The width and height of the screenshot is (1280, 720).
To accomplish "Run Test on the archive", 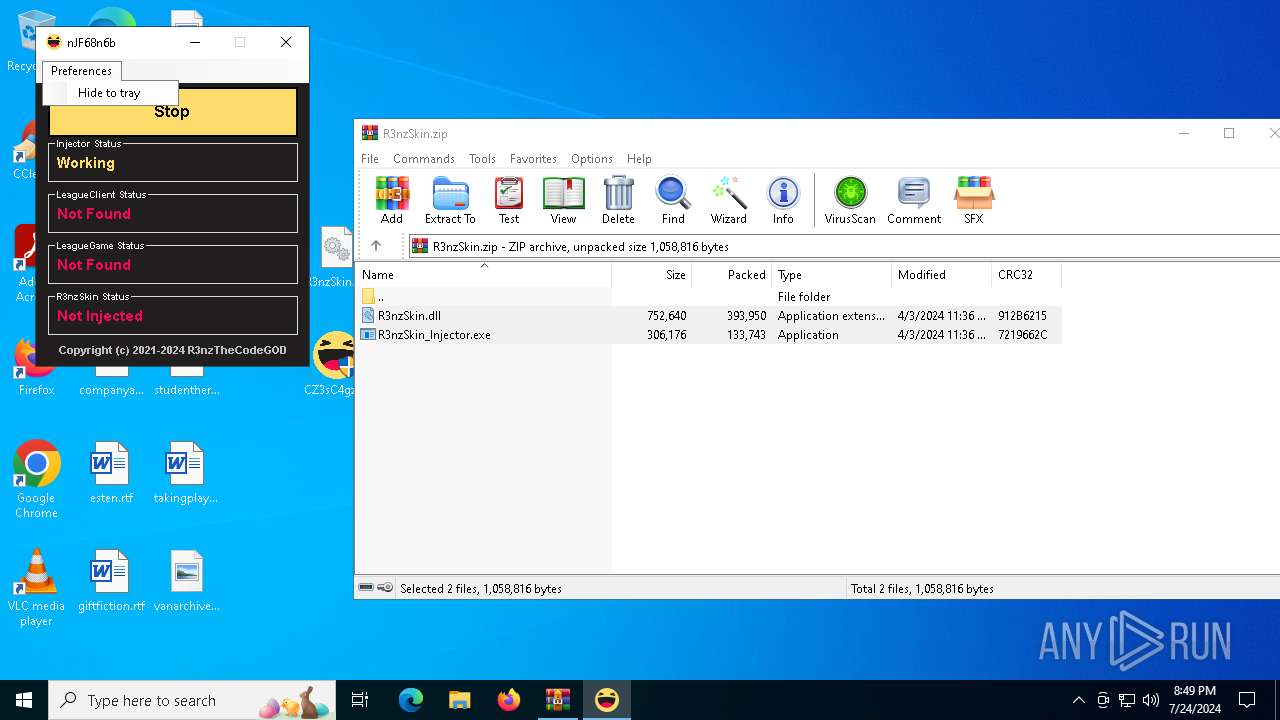I will pyautogui.click(x=509, y=200).
